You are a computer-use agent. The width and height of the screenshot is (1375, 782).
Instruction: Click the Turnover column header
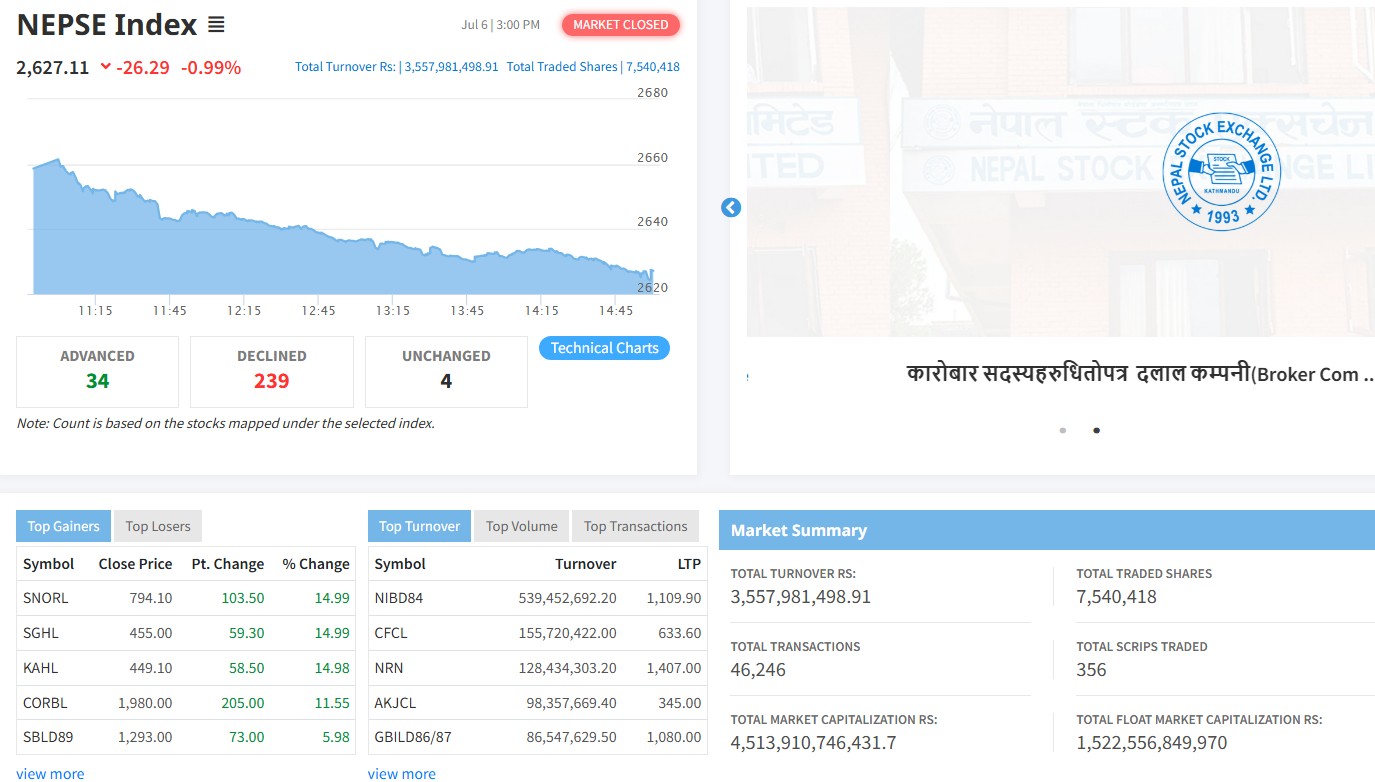586,564
